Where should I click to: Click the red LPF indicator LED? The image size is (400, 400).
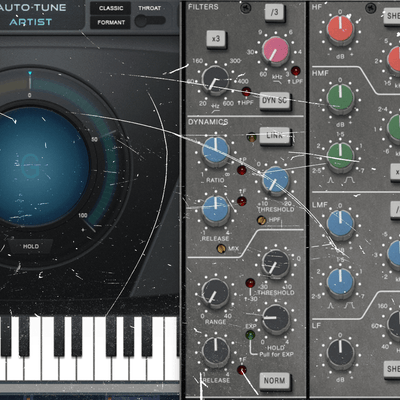point(295,71)
